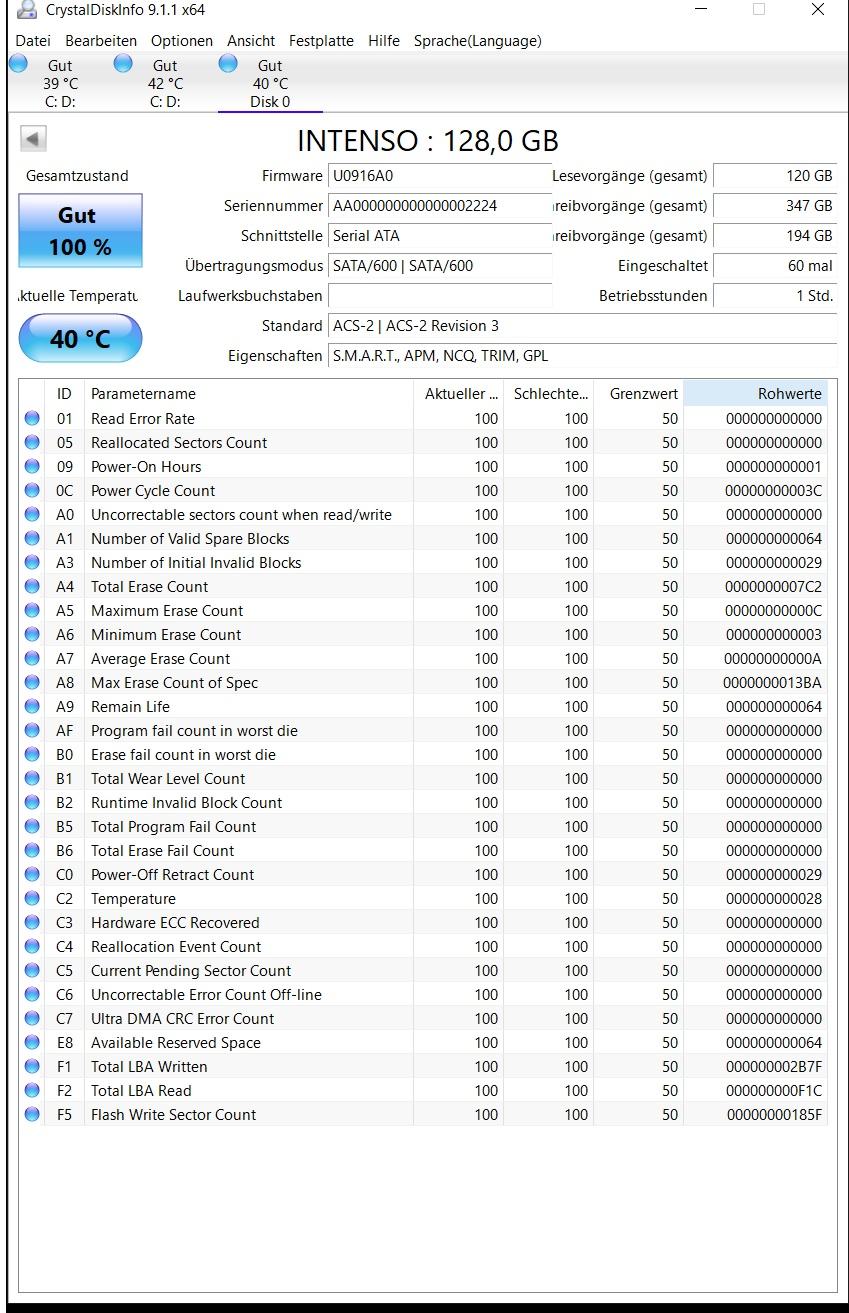Click status orb for Power-Off Retract Count
The height and width of the screenshot is (1313, 849).
pos(32,875)
